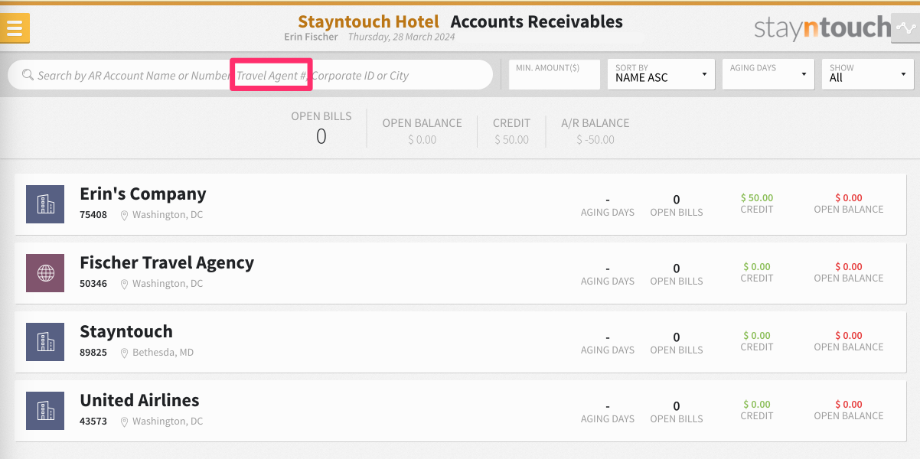Click $50.00 credit for Erin's Company
Screen dimensions: 920x459
pyautogui.click(x=757, y=198)
